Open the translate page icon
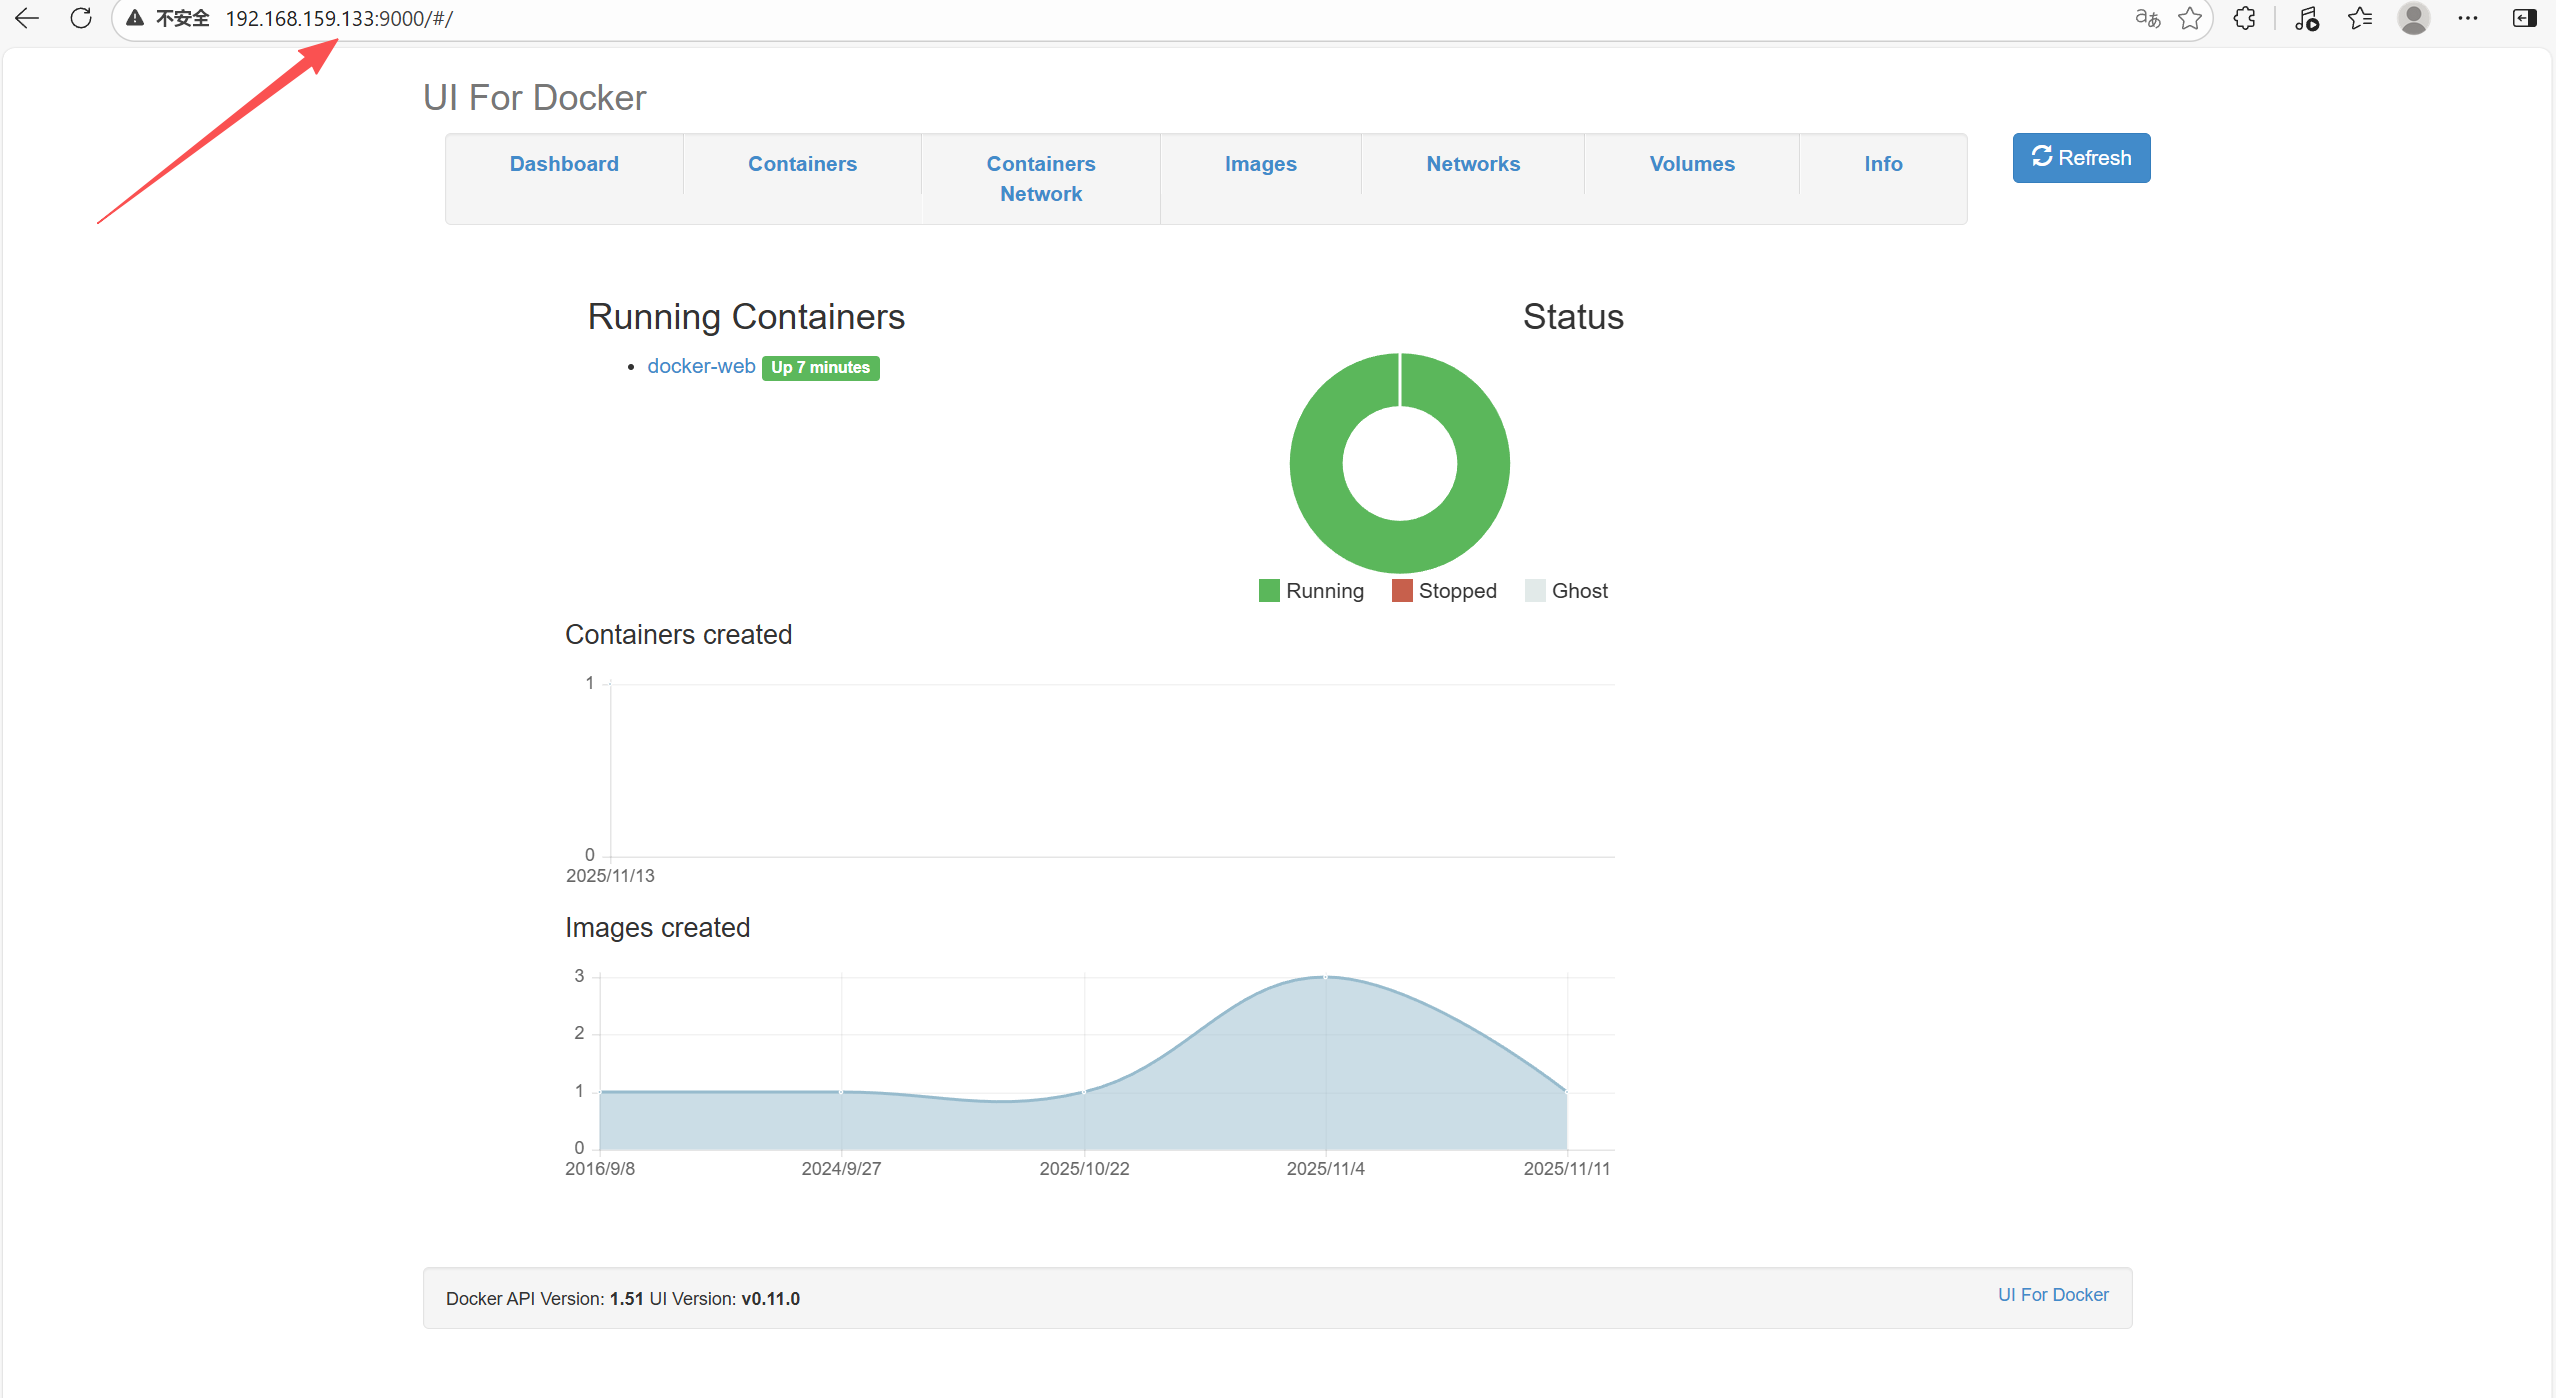The width and height of the screenshot is (2556, 1398). [x=2147, y=18]
